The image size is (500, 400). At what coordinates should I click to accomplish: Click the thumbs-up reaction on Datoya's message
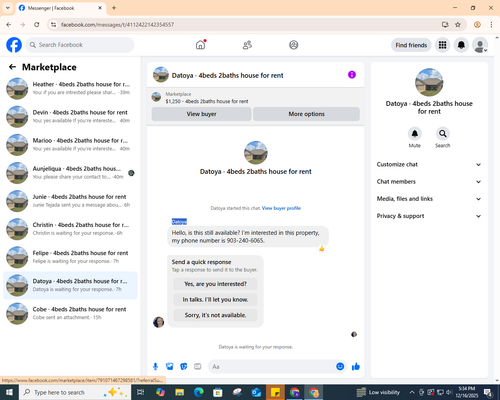pyautogui.click(x=322, y=248)
